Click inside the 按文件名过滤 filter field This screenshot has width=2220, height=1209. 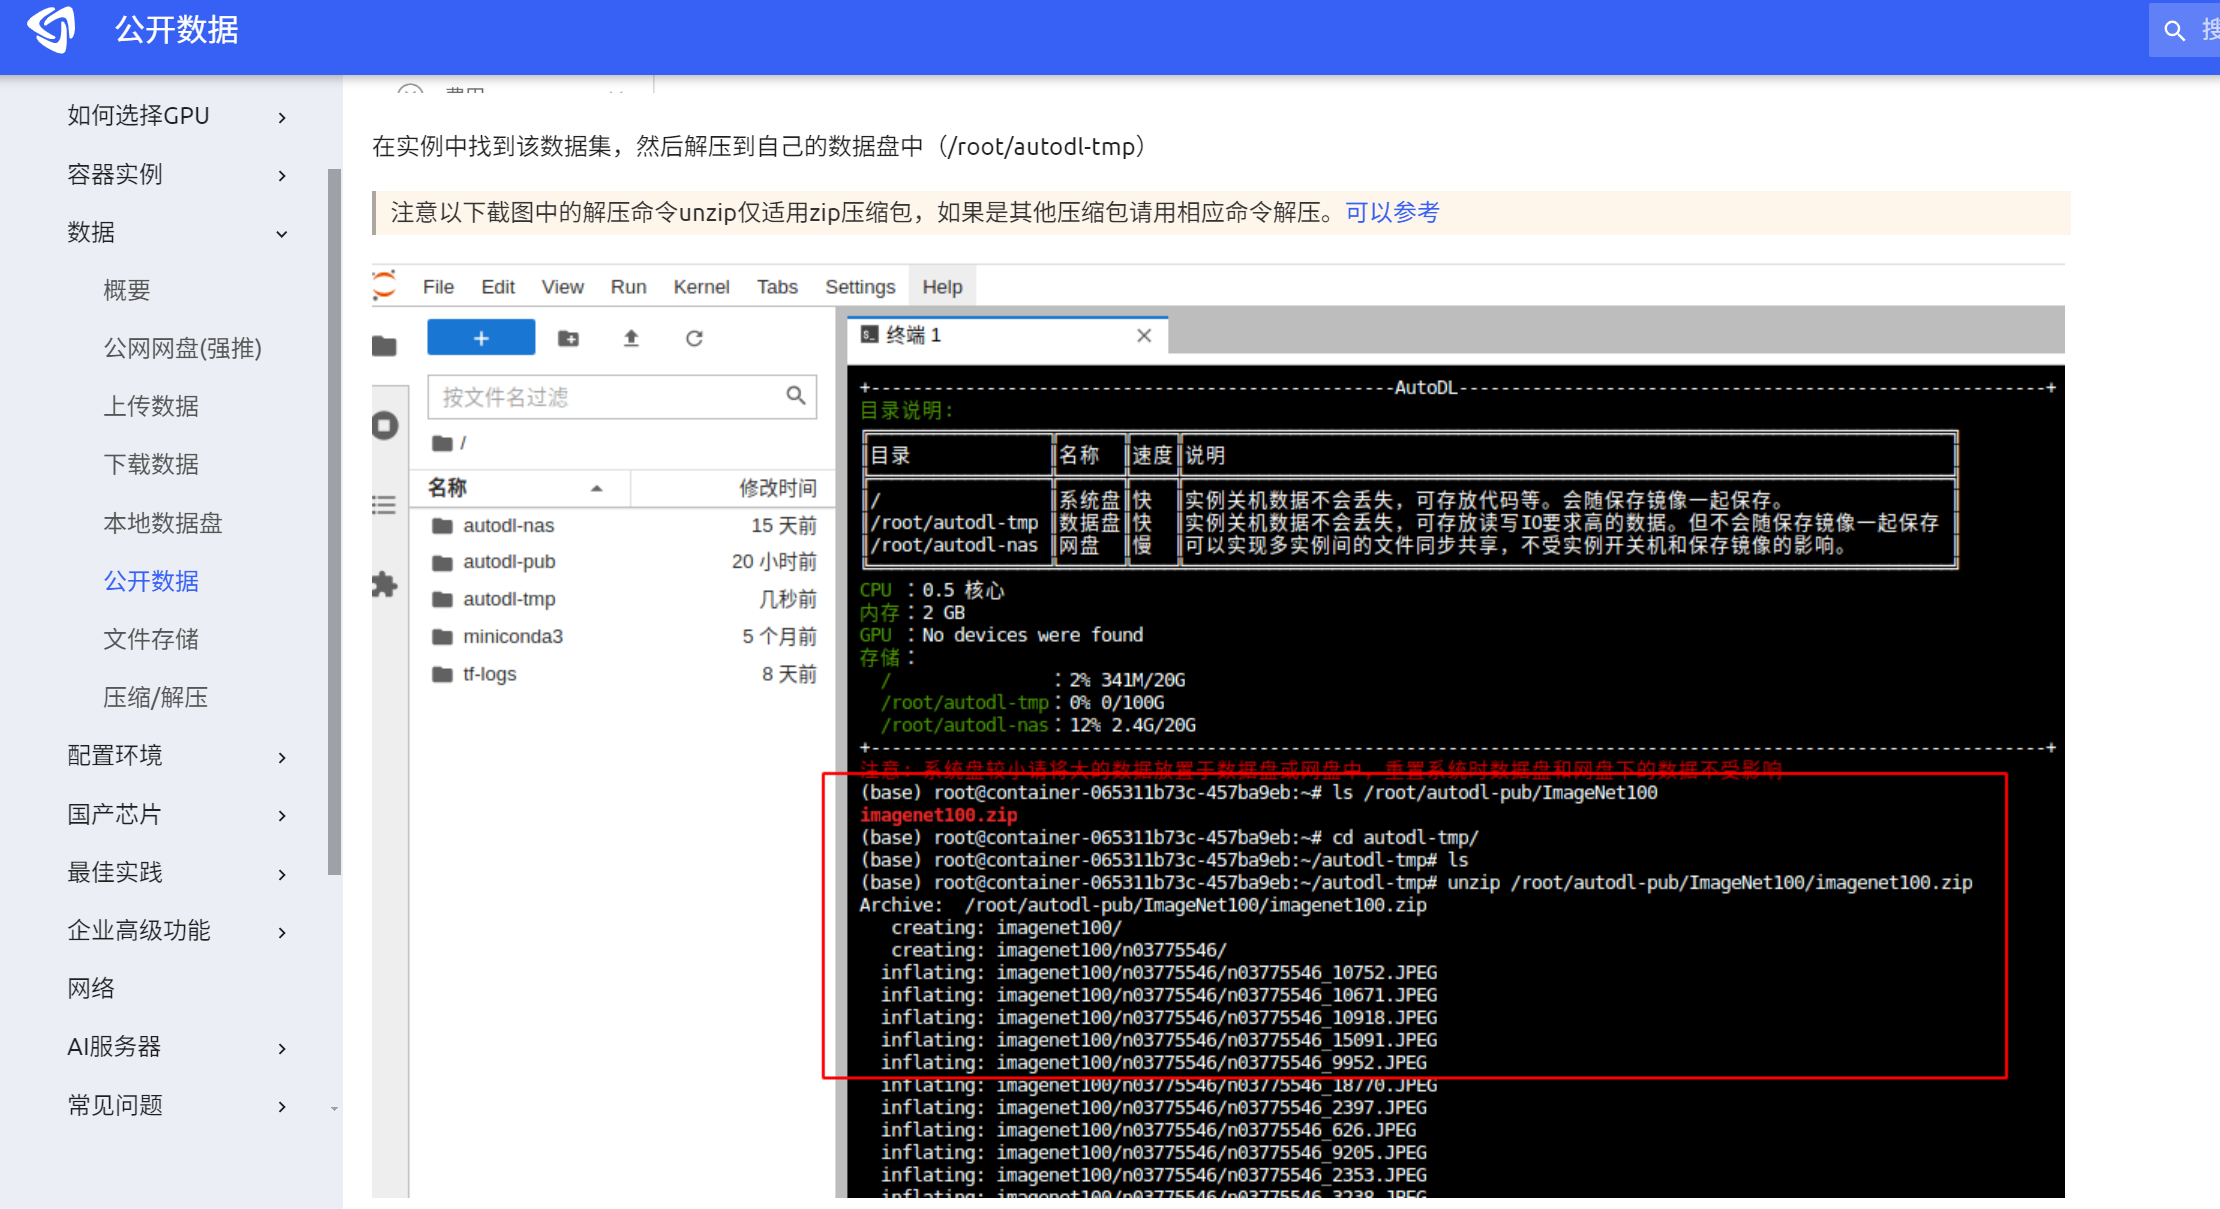[x=600, y=396]
